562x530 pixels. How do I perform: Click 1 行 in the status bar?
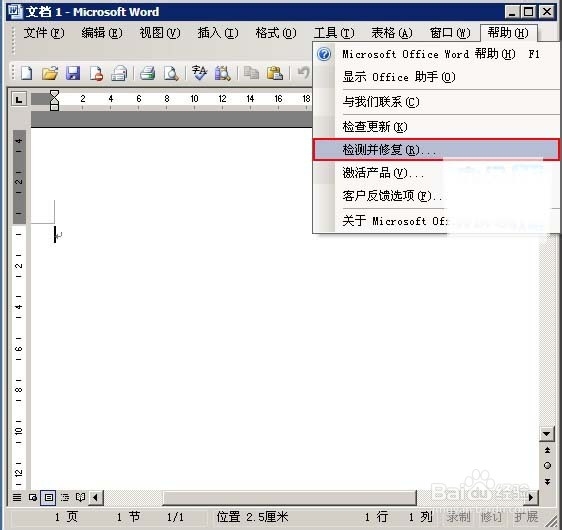point(376,517)
